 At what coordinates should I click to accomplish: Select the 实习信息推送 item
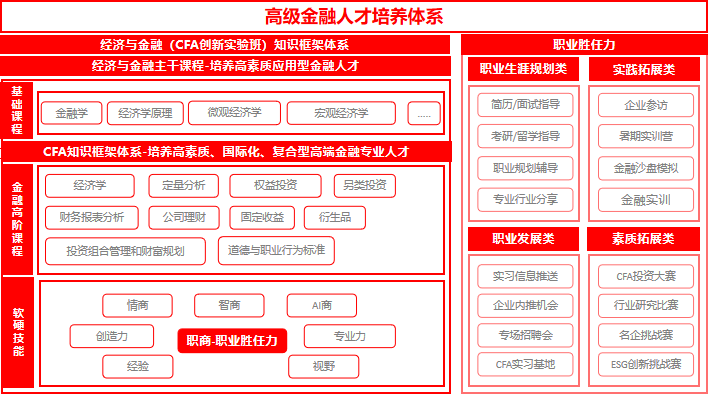coord(525,277)
